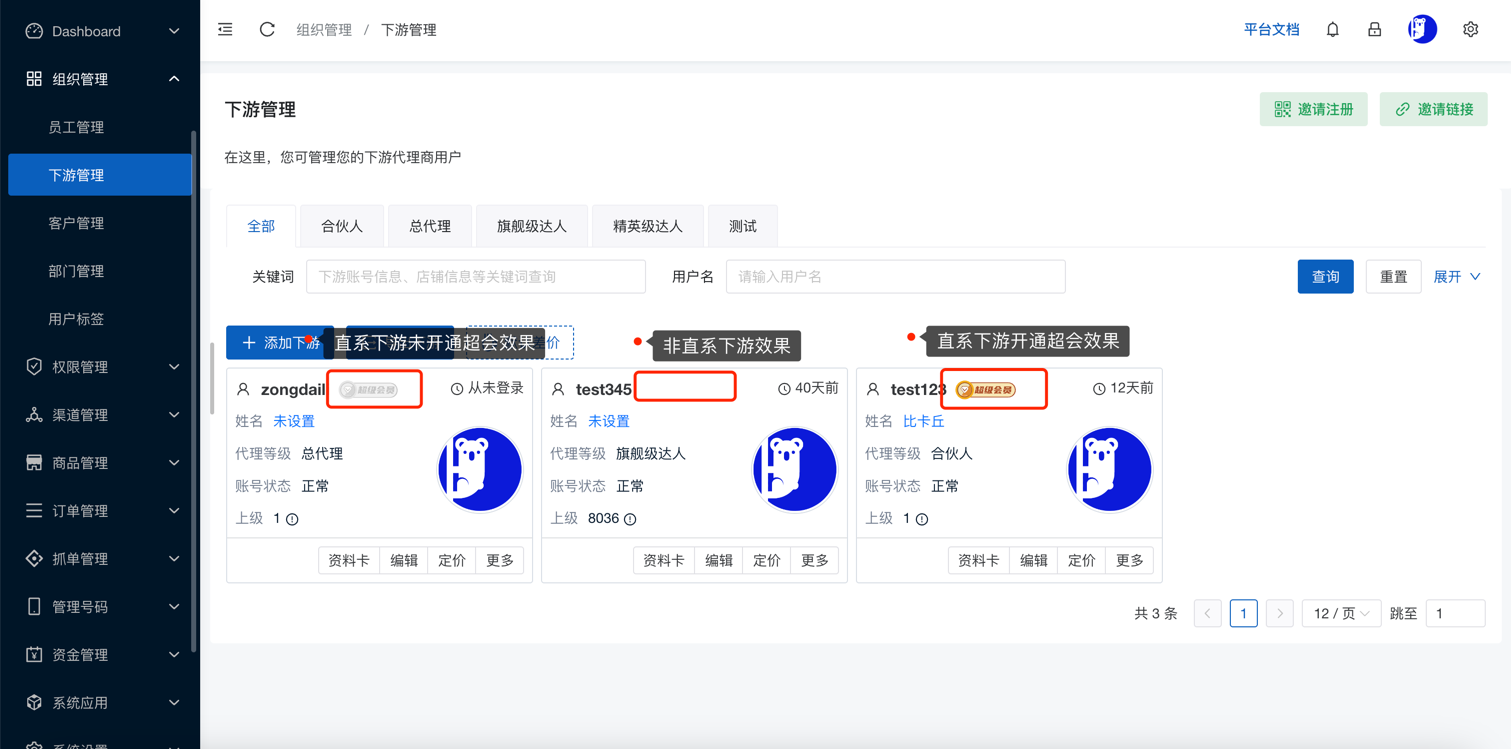The height and width of the screenshot is (749, 1511).
Task: Click the 关键词 search input field
Action: click(x=476, y=277)
